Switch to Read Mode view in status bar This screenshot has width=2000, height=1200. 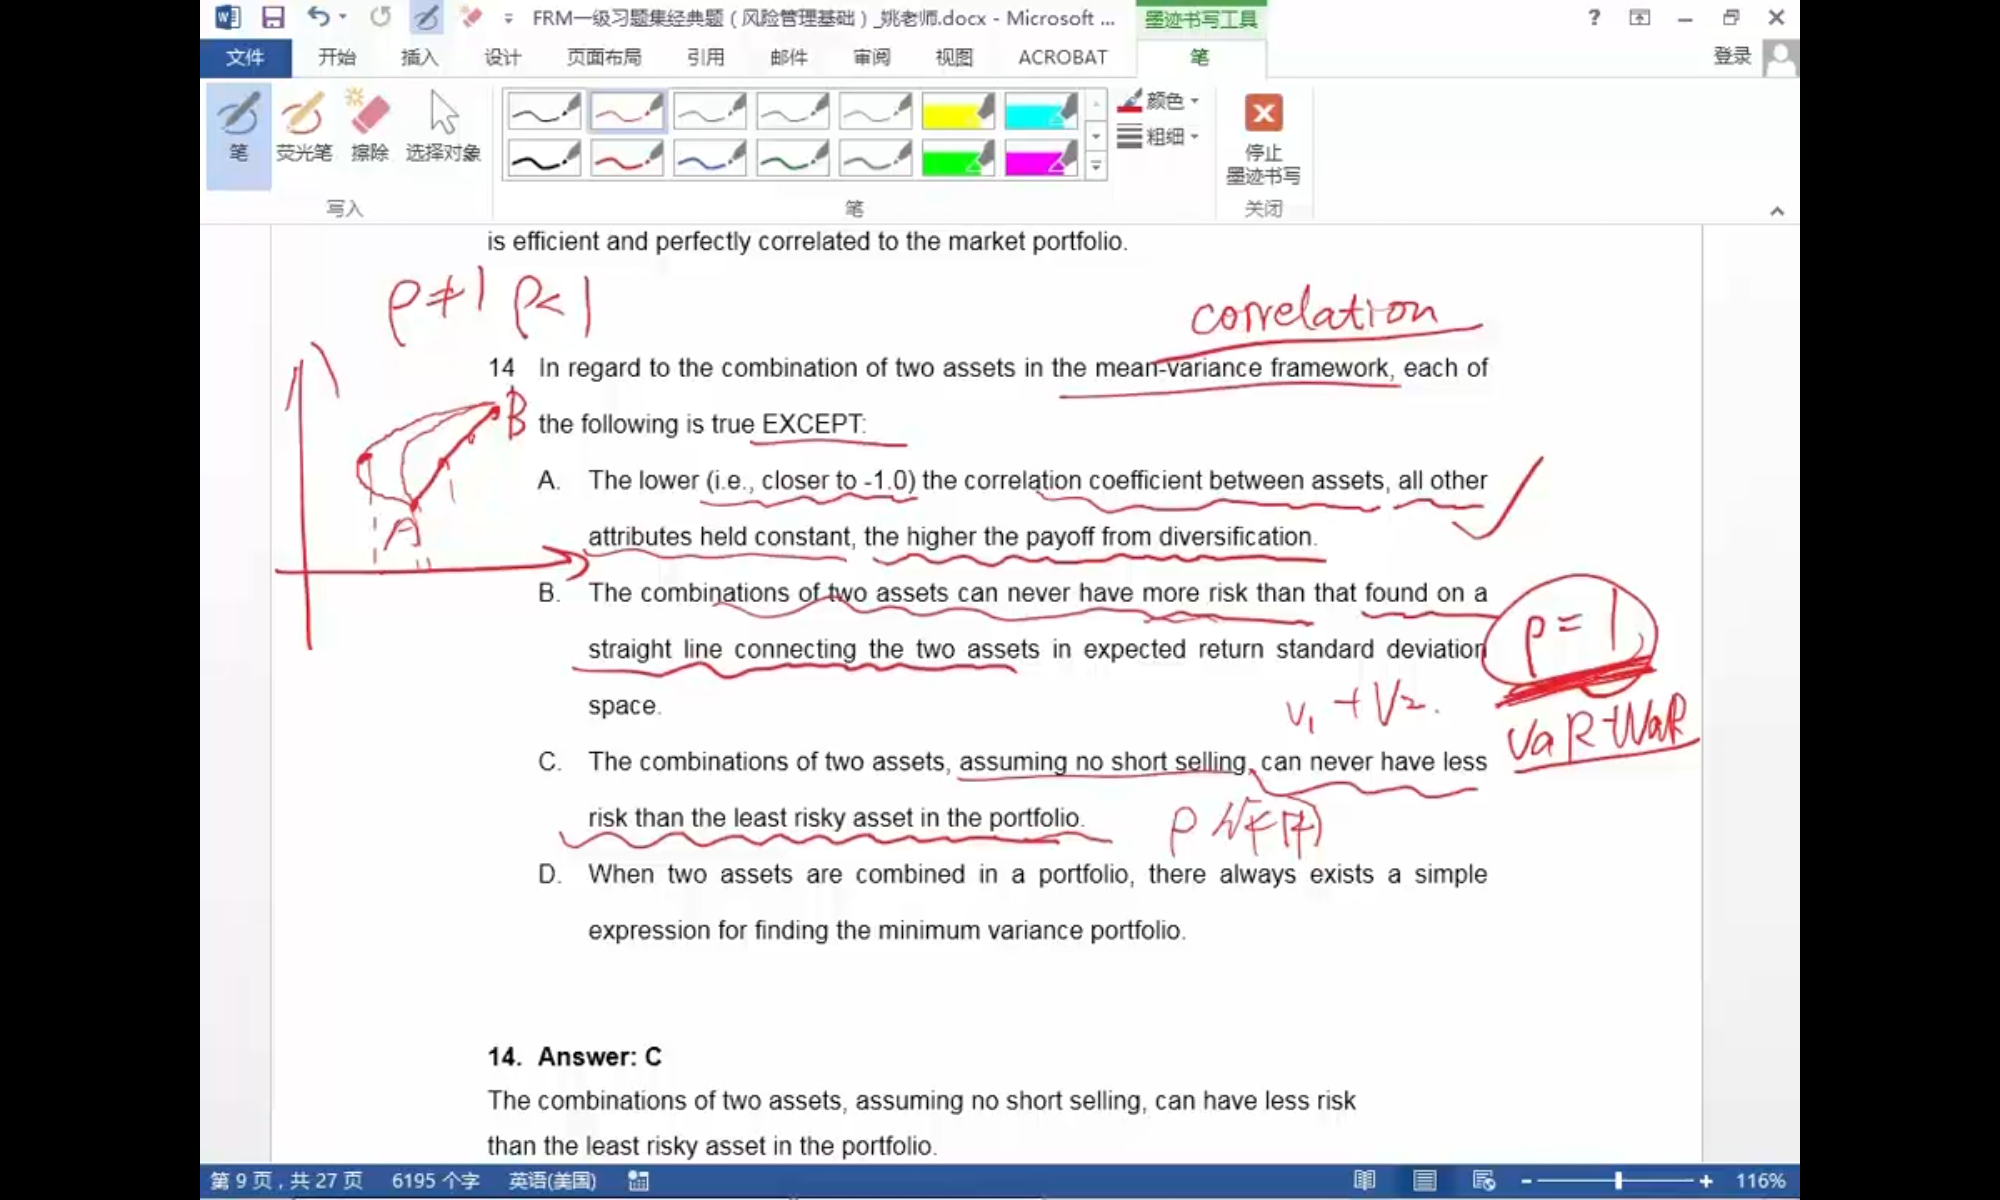(1364, 1181)
